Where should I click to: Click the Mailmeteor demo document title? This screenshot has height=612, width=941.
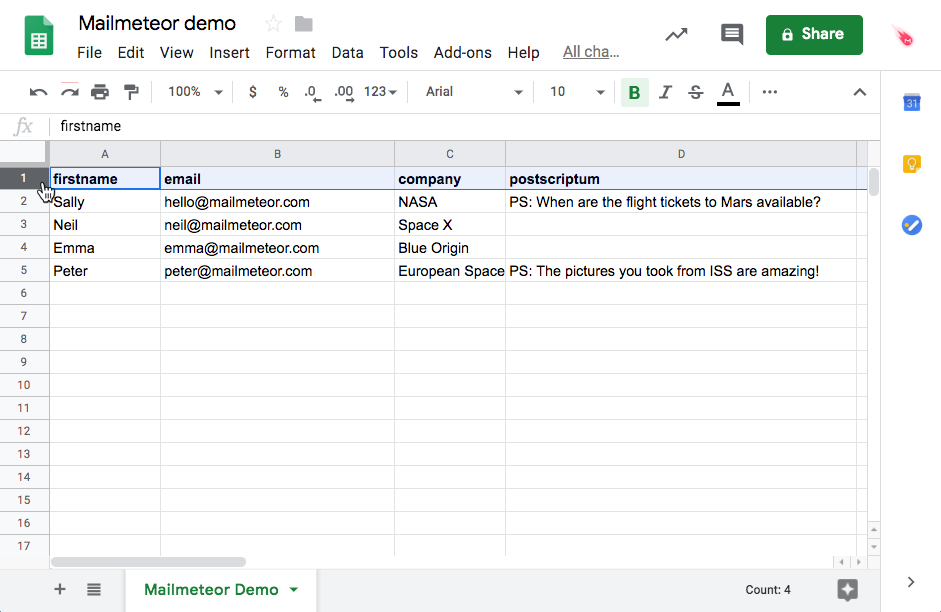157,23
